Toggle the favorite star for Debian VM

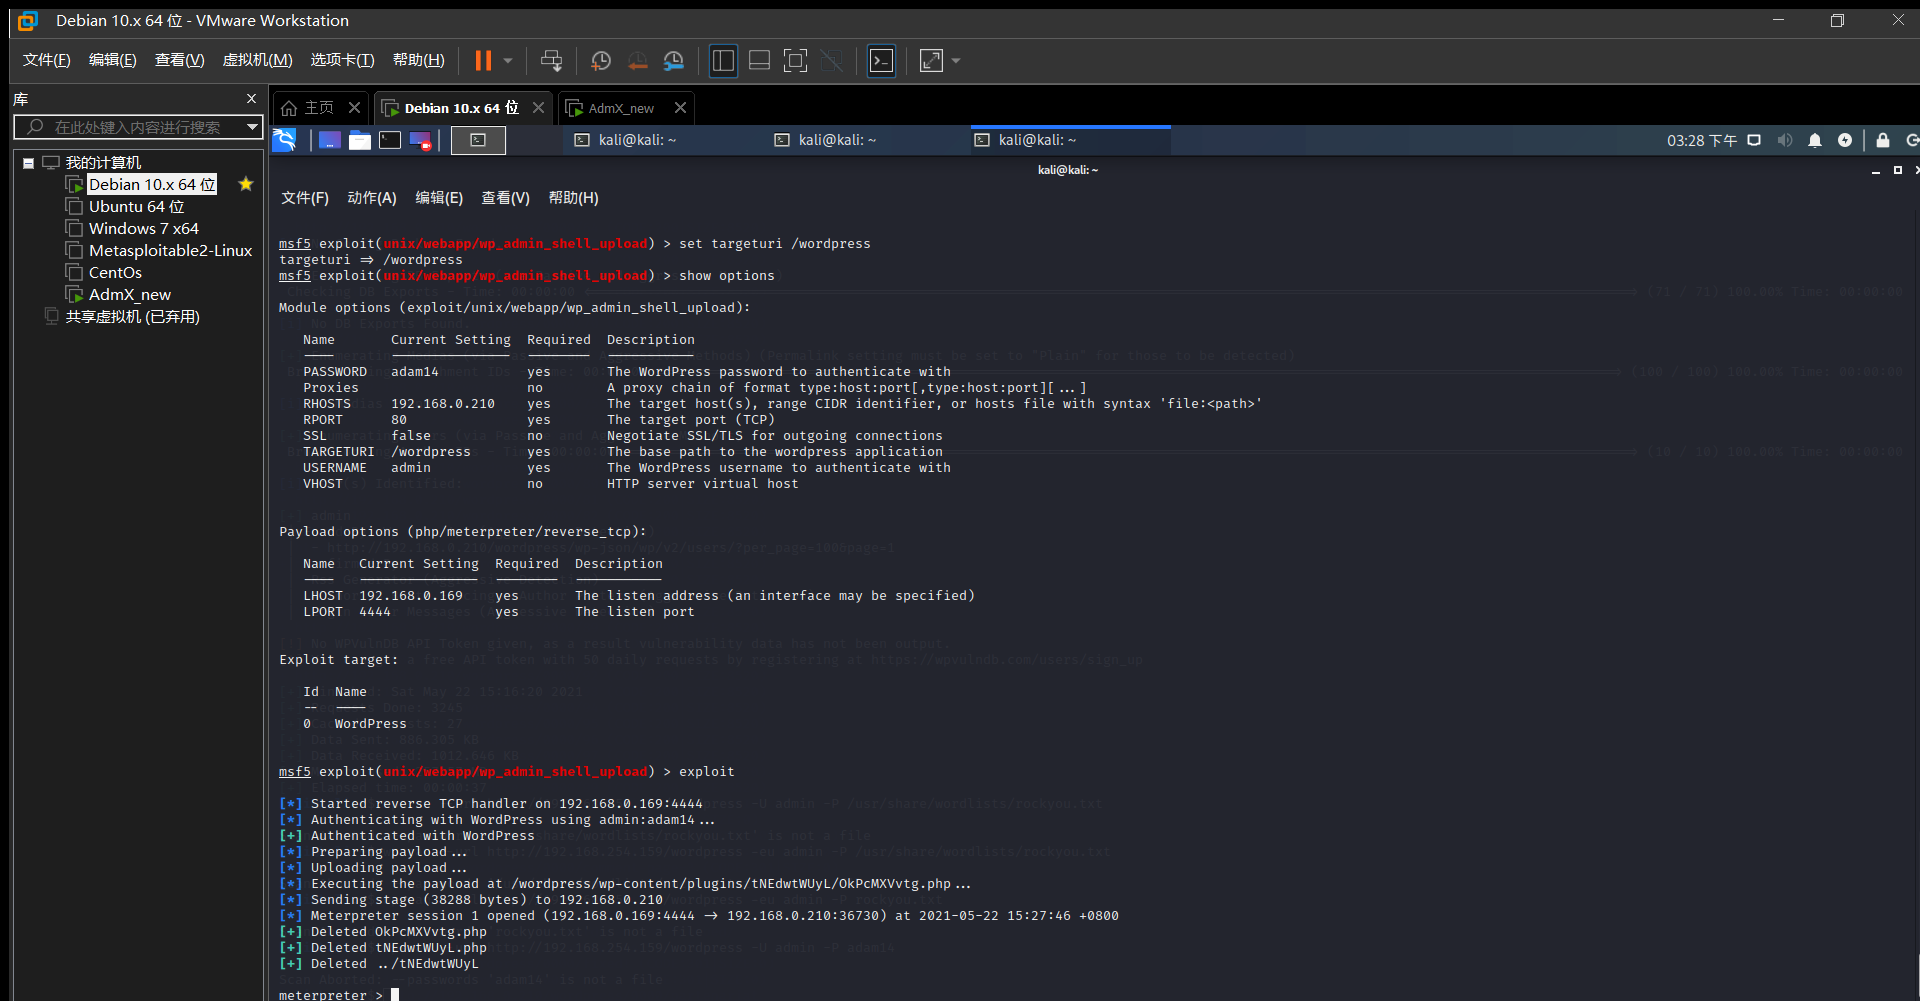point(246,184)
